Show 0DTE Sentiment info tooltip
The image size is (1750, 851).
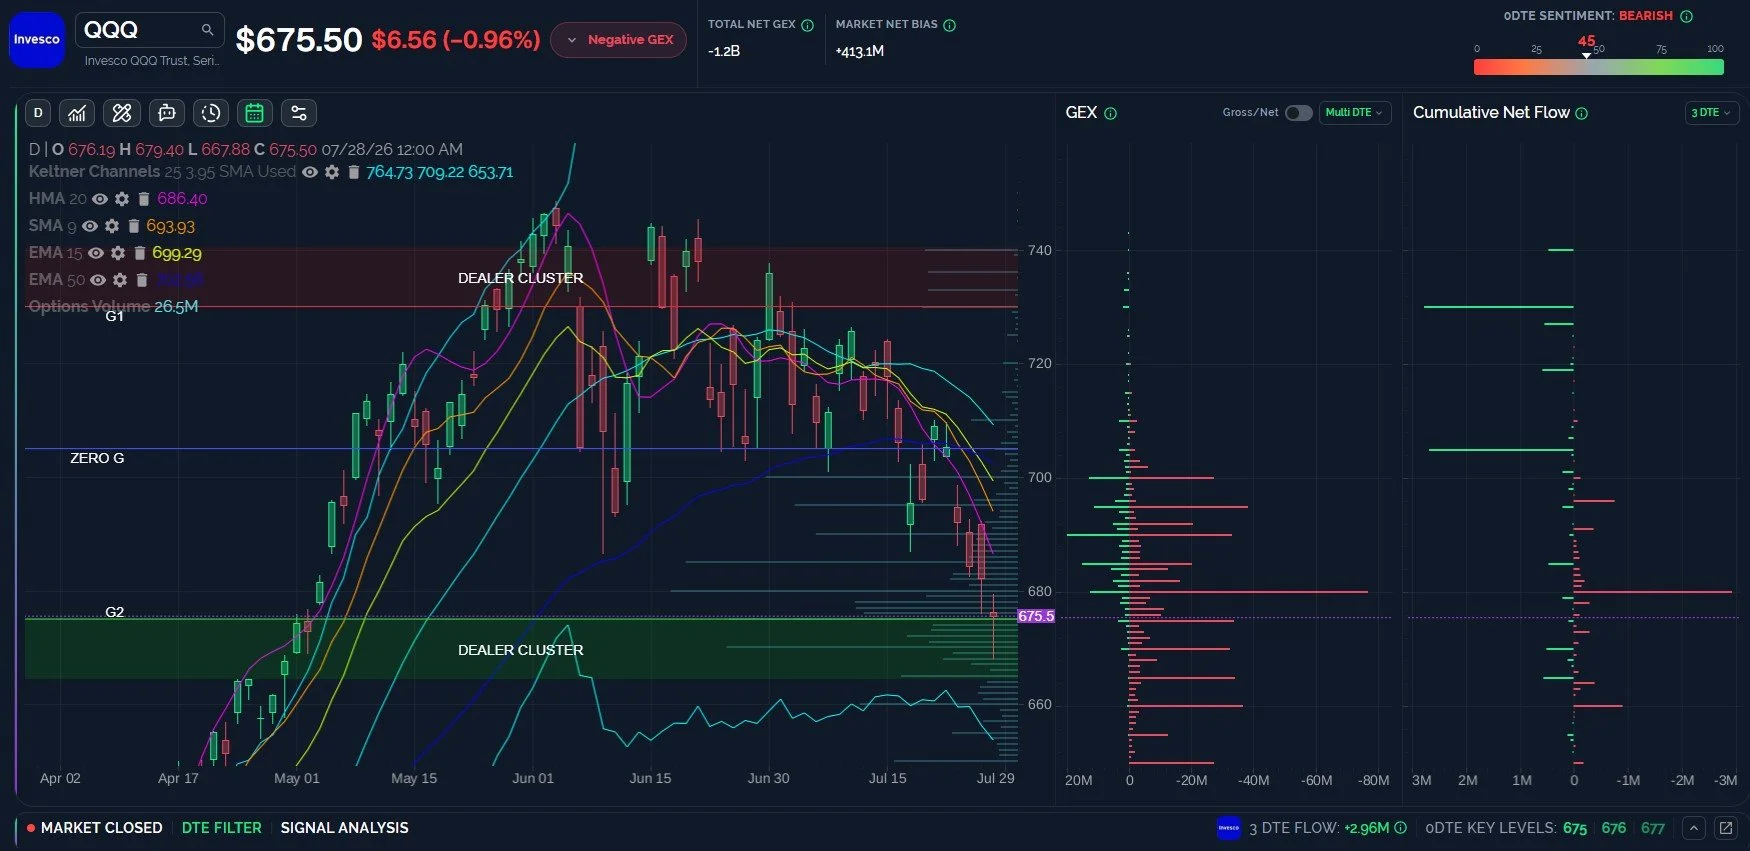pyautogui.click(x=1686, y=16)
